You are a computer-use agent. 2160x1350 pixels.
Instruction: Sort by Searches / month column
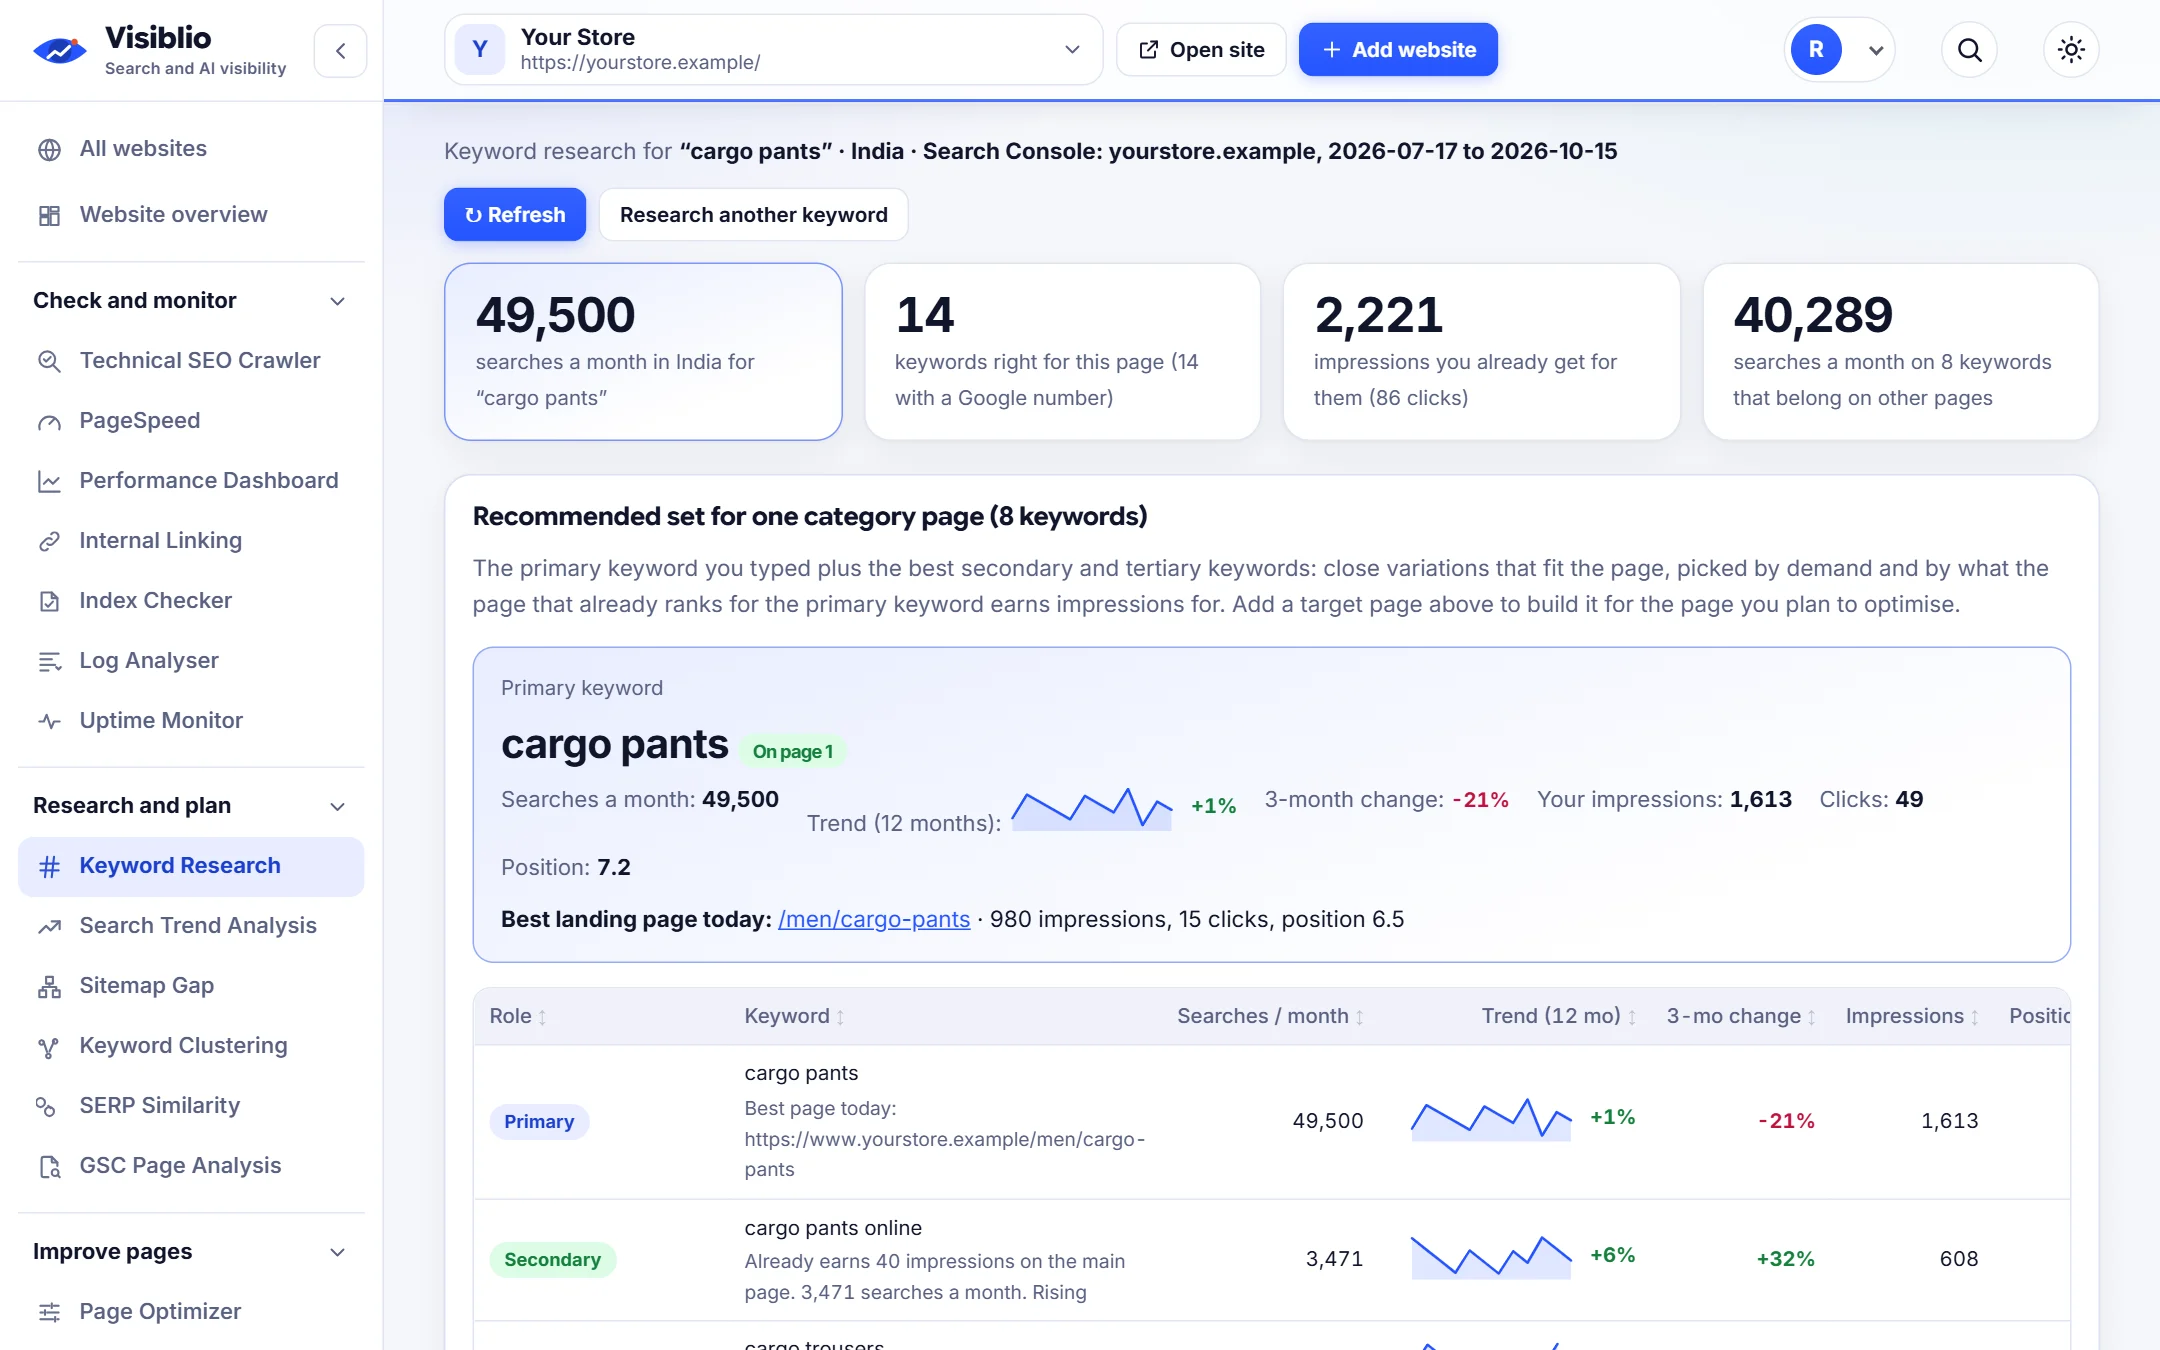click(x=1270, y=1016)
